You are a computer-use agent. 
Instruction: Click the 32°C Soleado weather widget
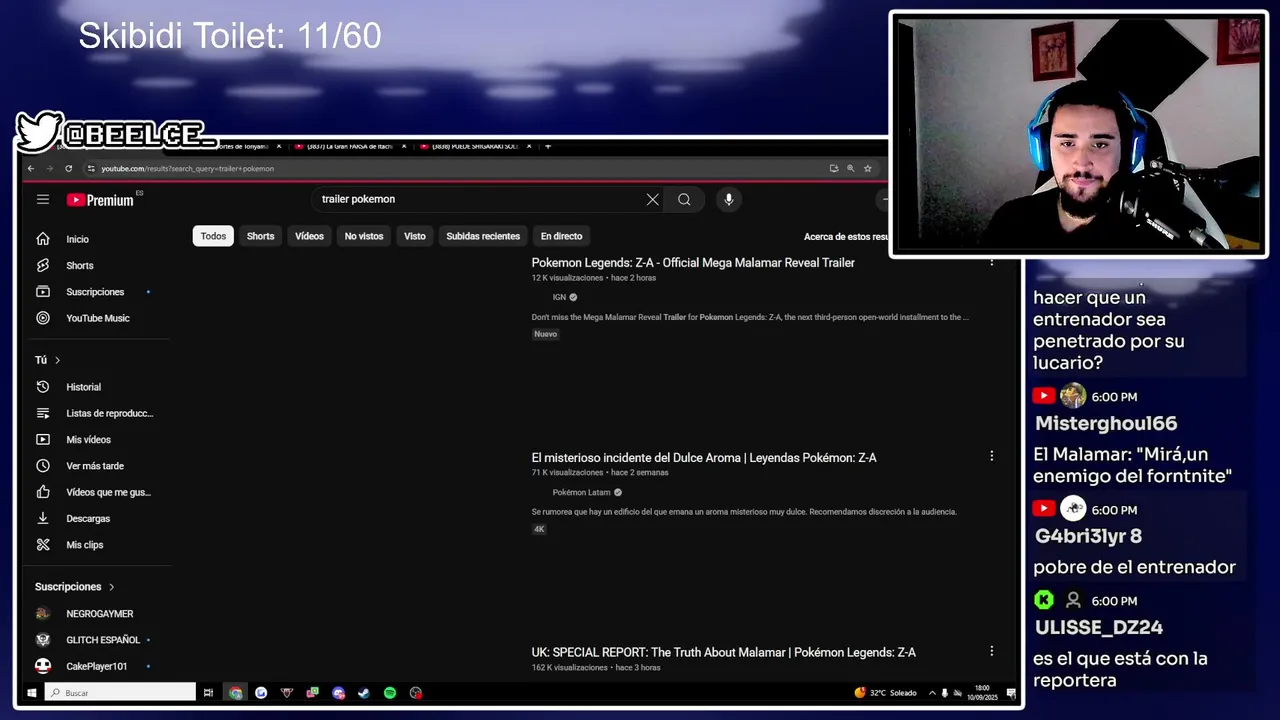[885, 693]
